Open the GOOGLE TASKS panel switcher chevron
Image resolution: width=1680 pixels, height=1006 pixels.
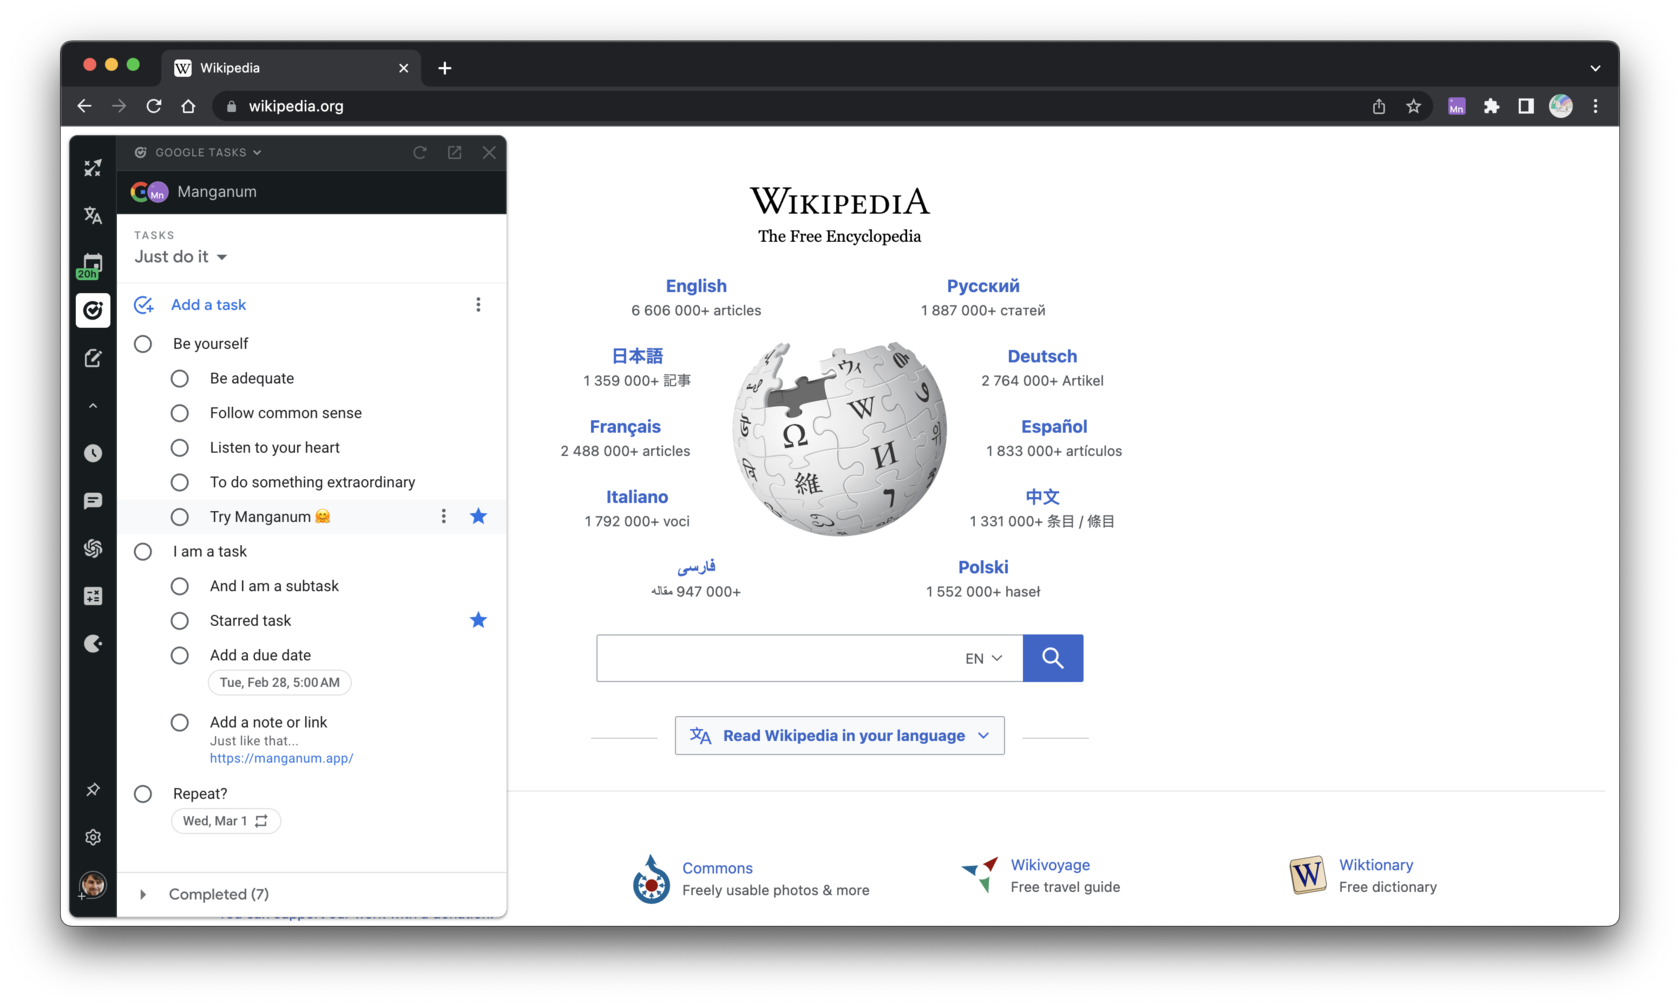point(258,152)
